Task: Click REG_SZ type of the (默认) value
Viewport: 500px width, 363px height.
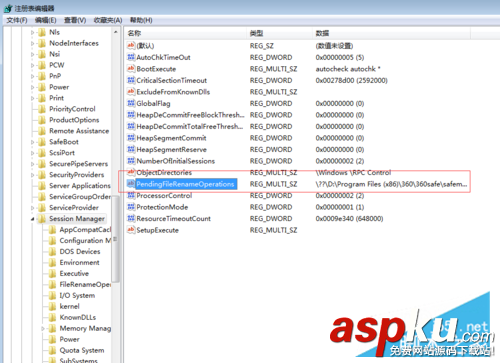Action: point(262,46)
